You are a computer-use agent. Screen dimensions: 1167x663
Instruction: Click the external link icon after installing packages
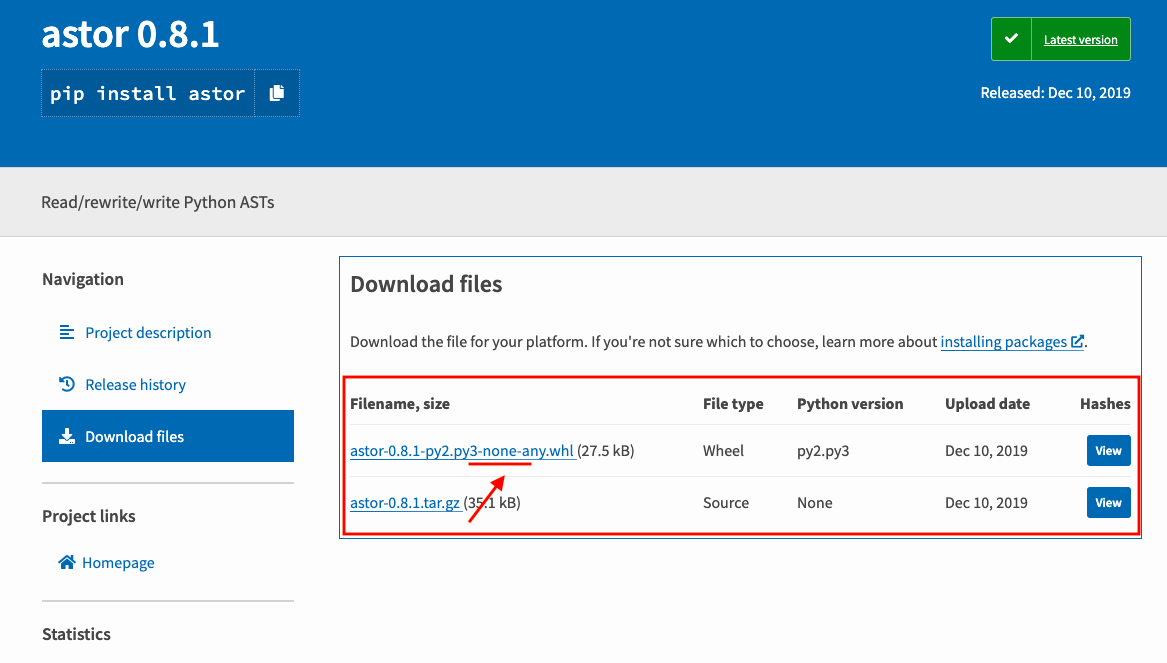point(1077,342)
